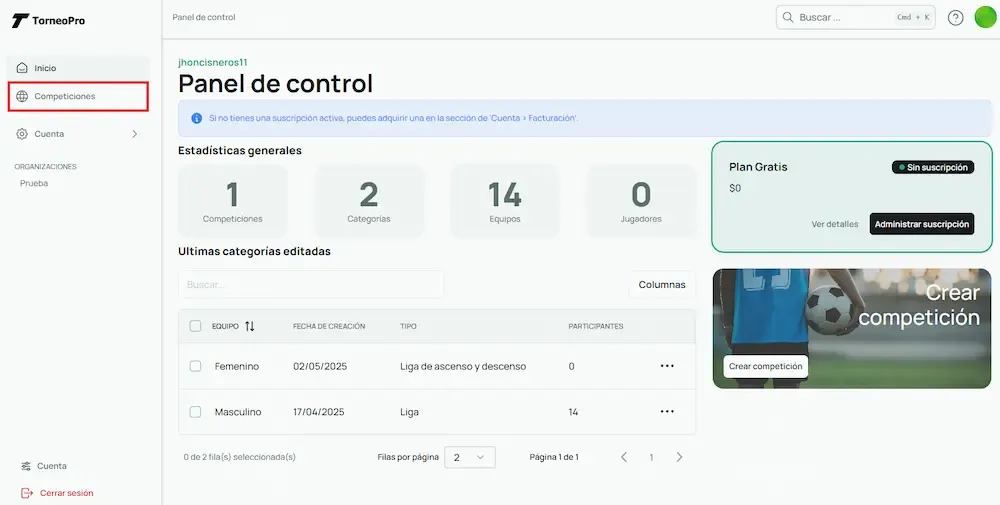
Task: Open the Femenino row actions menu
Action: coord(667,366)
